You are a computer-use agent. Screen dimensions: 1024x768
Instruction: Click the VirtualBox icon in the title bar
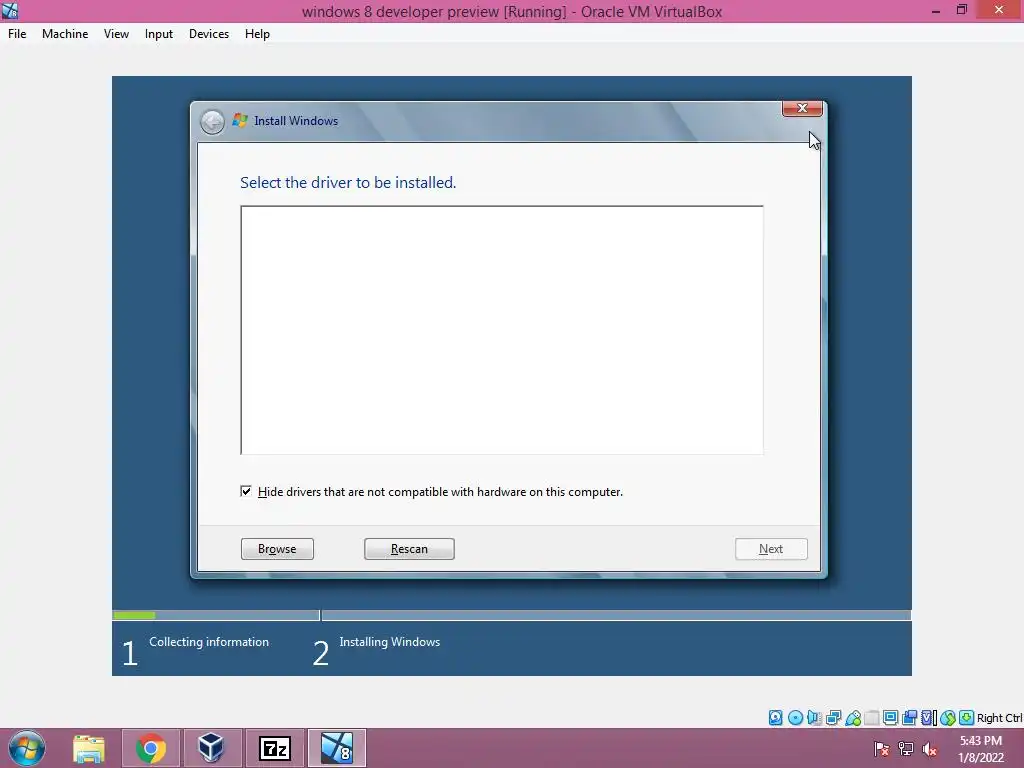pyautogui.click(x=10, y=10)
